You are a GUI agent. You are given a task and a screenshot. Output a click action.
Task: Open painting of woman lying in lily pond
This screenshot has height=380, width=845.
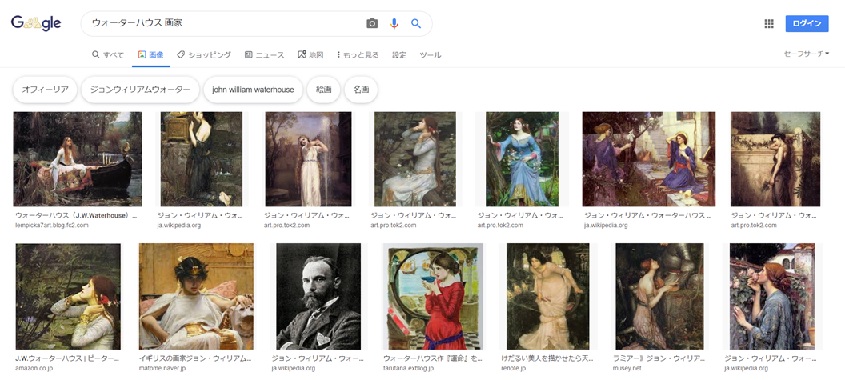(x=68, y=296)
